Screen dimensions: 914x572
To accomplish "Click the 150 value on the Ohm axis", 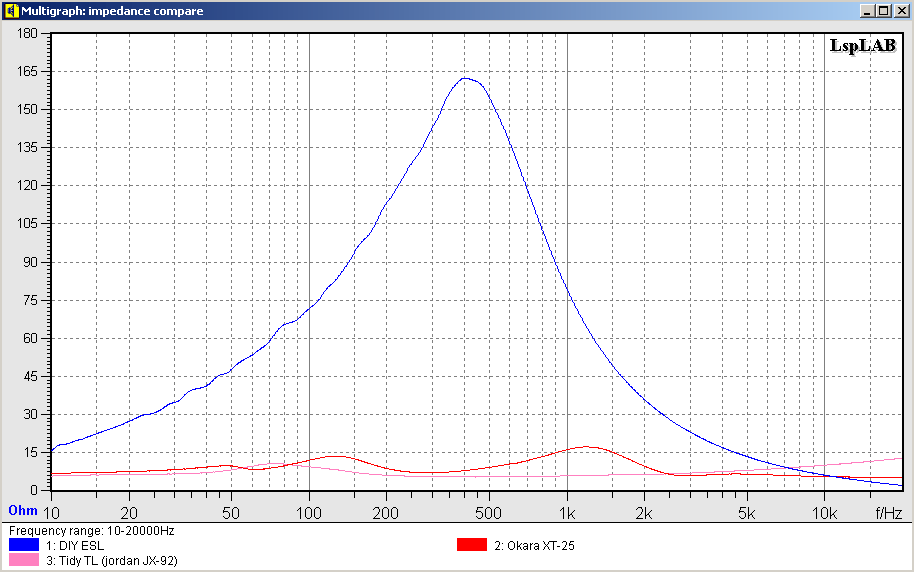I will coord(27,109).
